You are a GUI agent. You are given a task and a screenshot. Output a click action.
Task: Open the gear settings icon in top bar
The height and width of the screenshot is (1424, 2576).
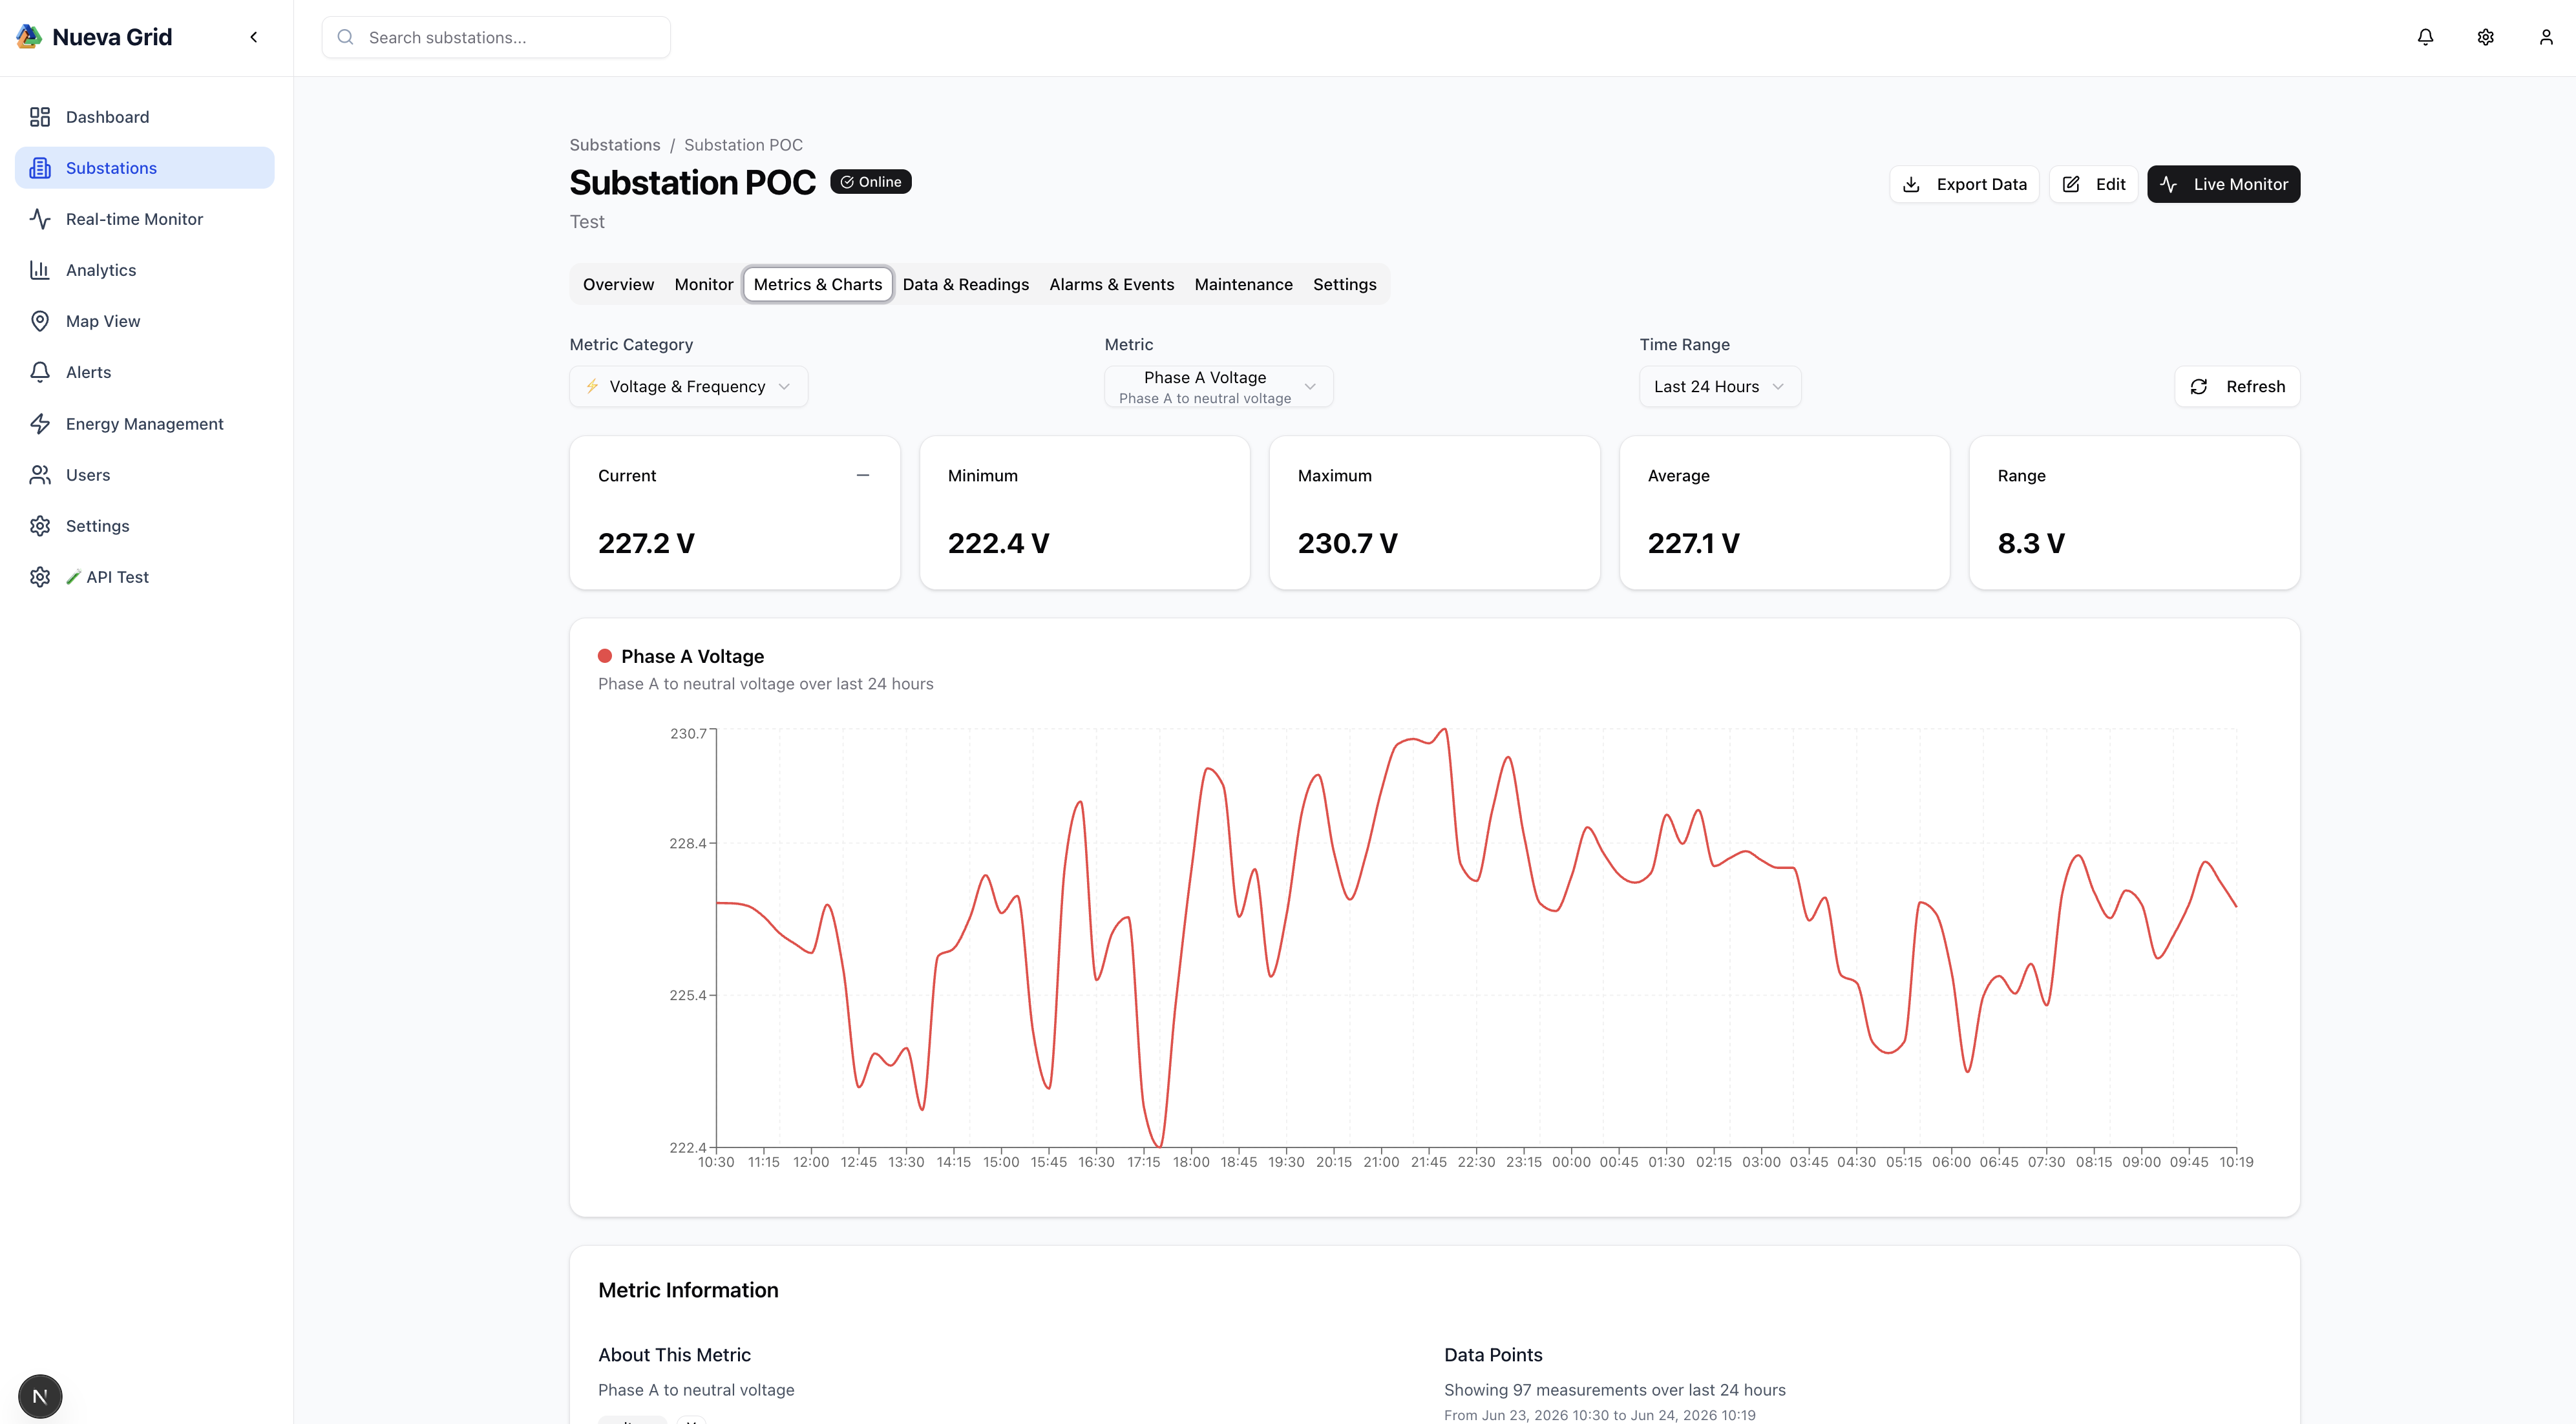click(x=2485, y=37)
